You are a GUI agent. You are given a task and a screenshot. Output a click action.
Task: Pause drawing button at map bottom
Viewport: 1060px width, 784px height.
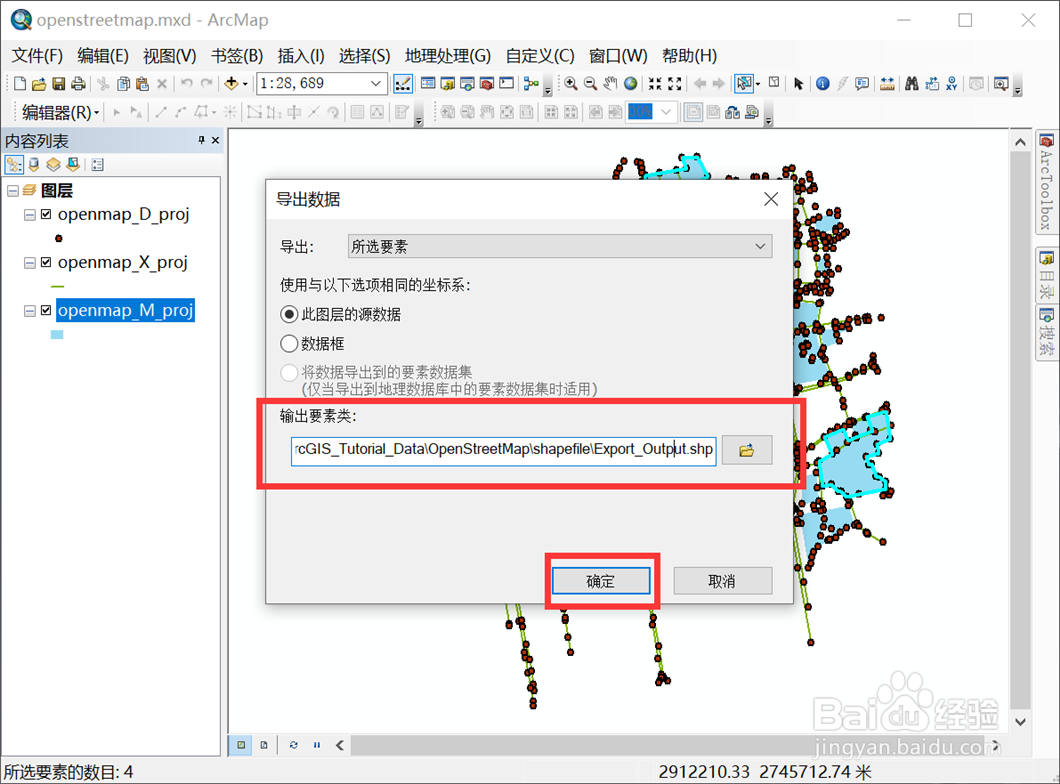[316, 745]
